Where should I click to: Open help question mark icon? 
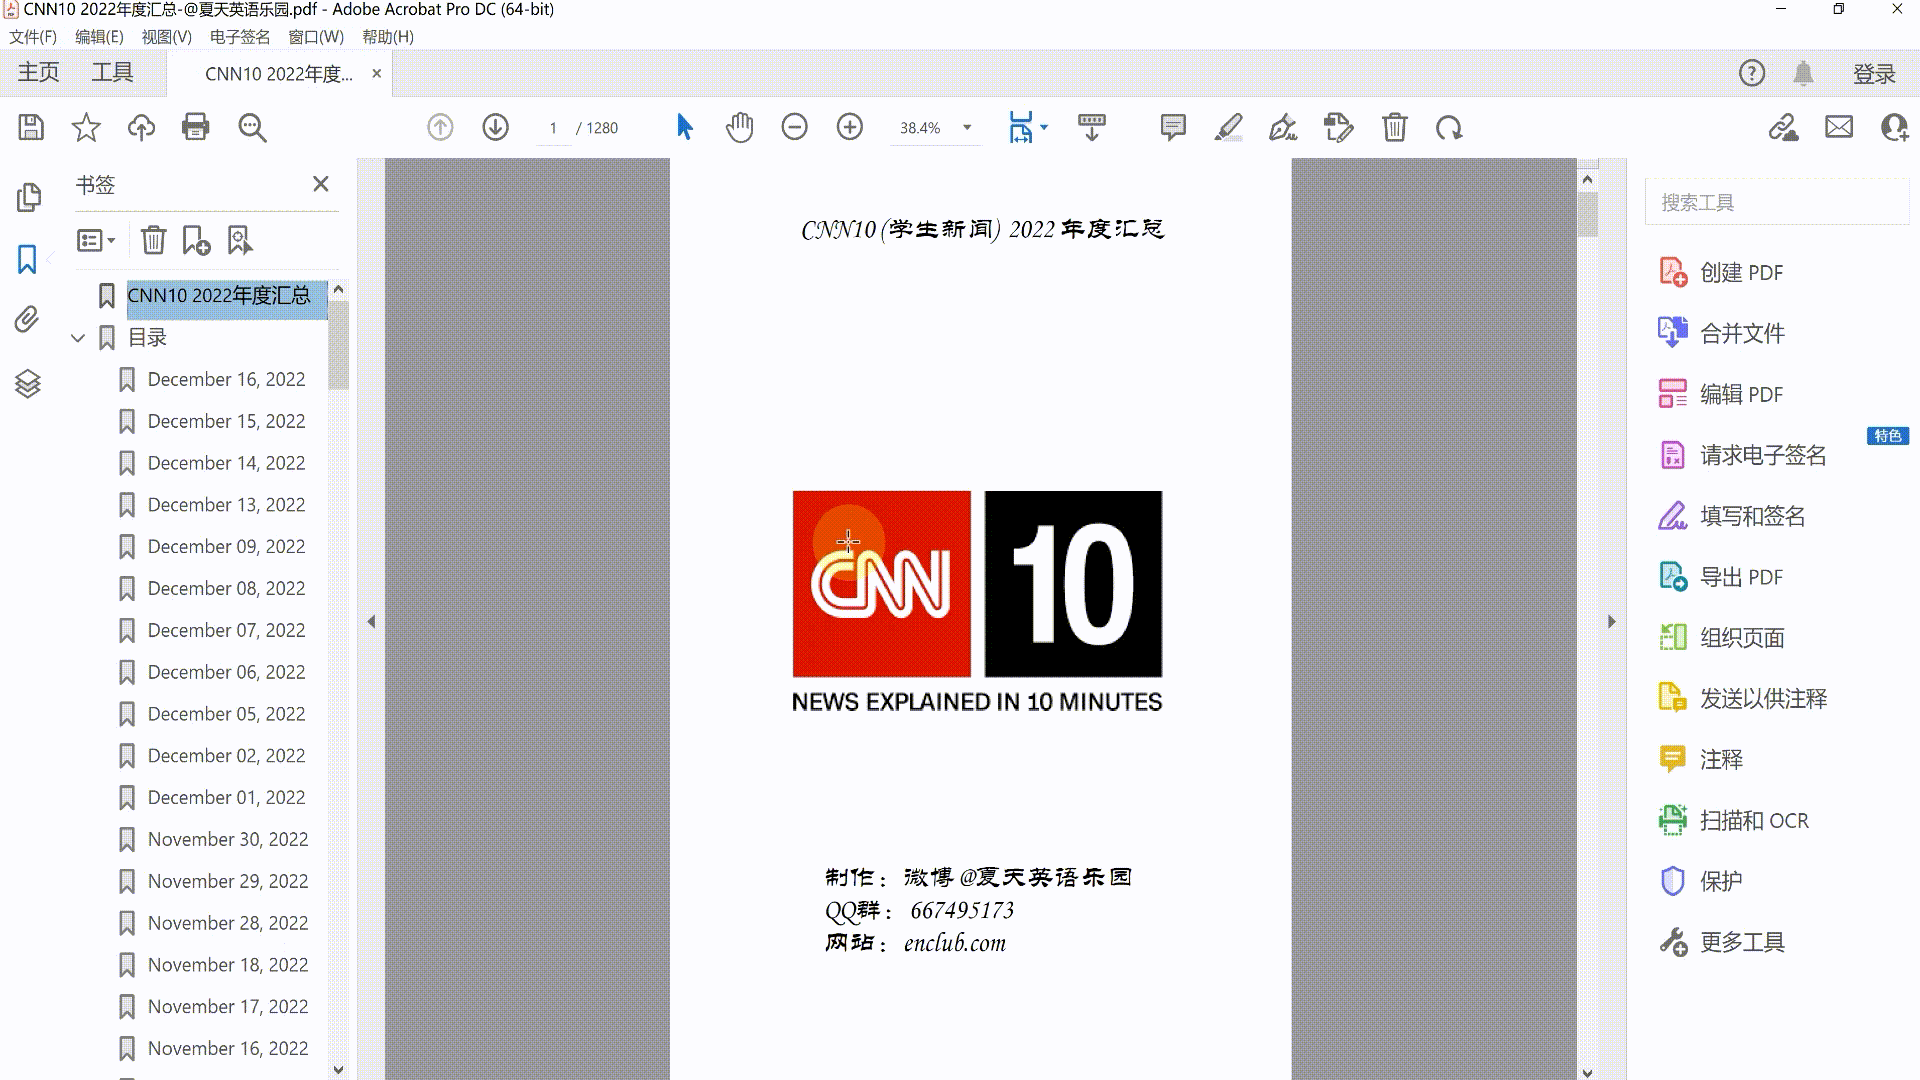tap(1752, 73)
